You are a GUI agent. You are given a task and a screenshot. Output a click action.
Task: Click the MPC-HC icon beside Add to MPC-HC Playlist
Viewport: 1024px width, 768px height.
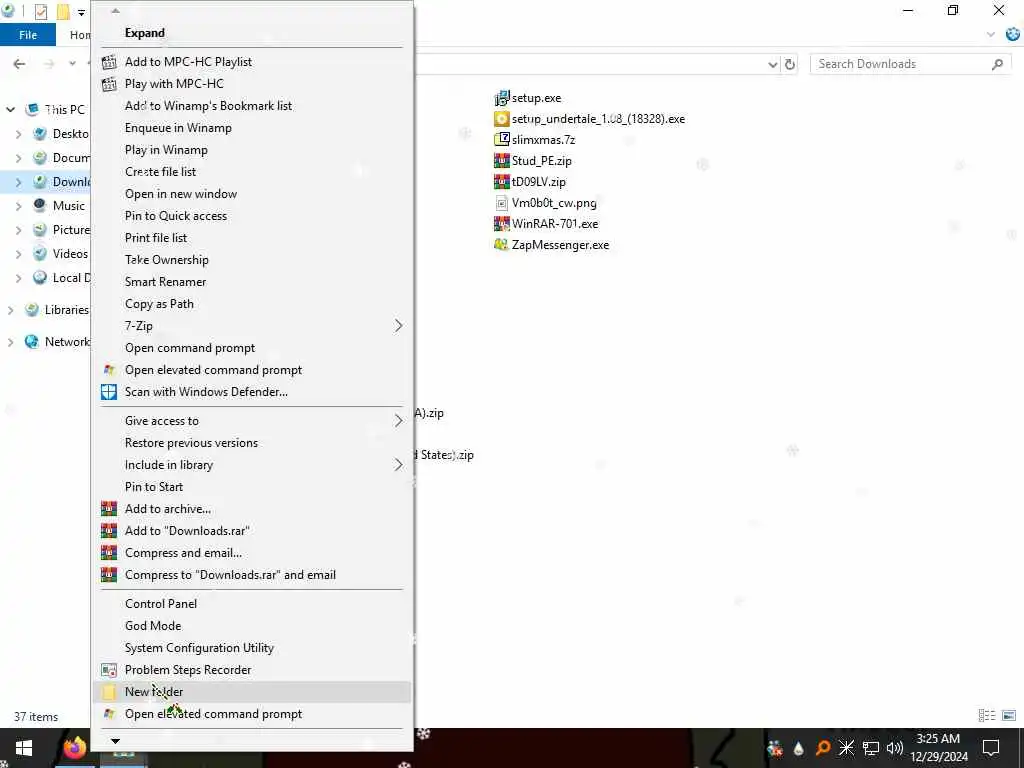[109, 62]
